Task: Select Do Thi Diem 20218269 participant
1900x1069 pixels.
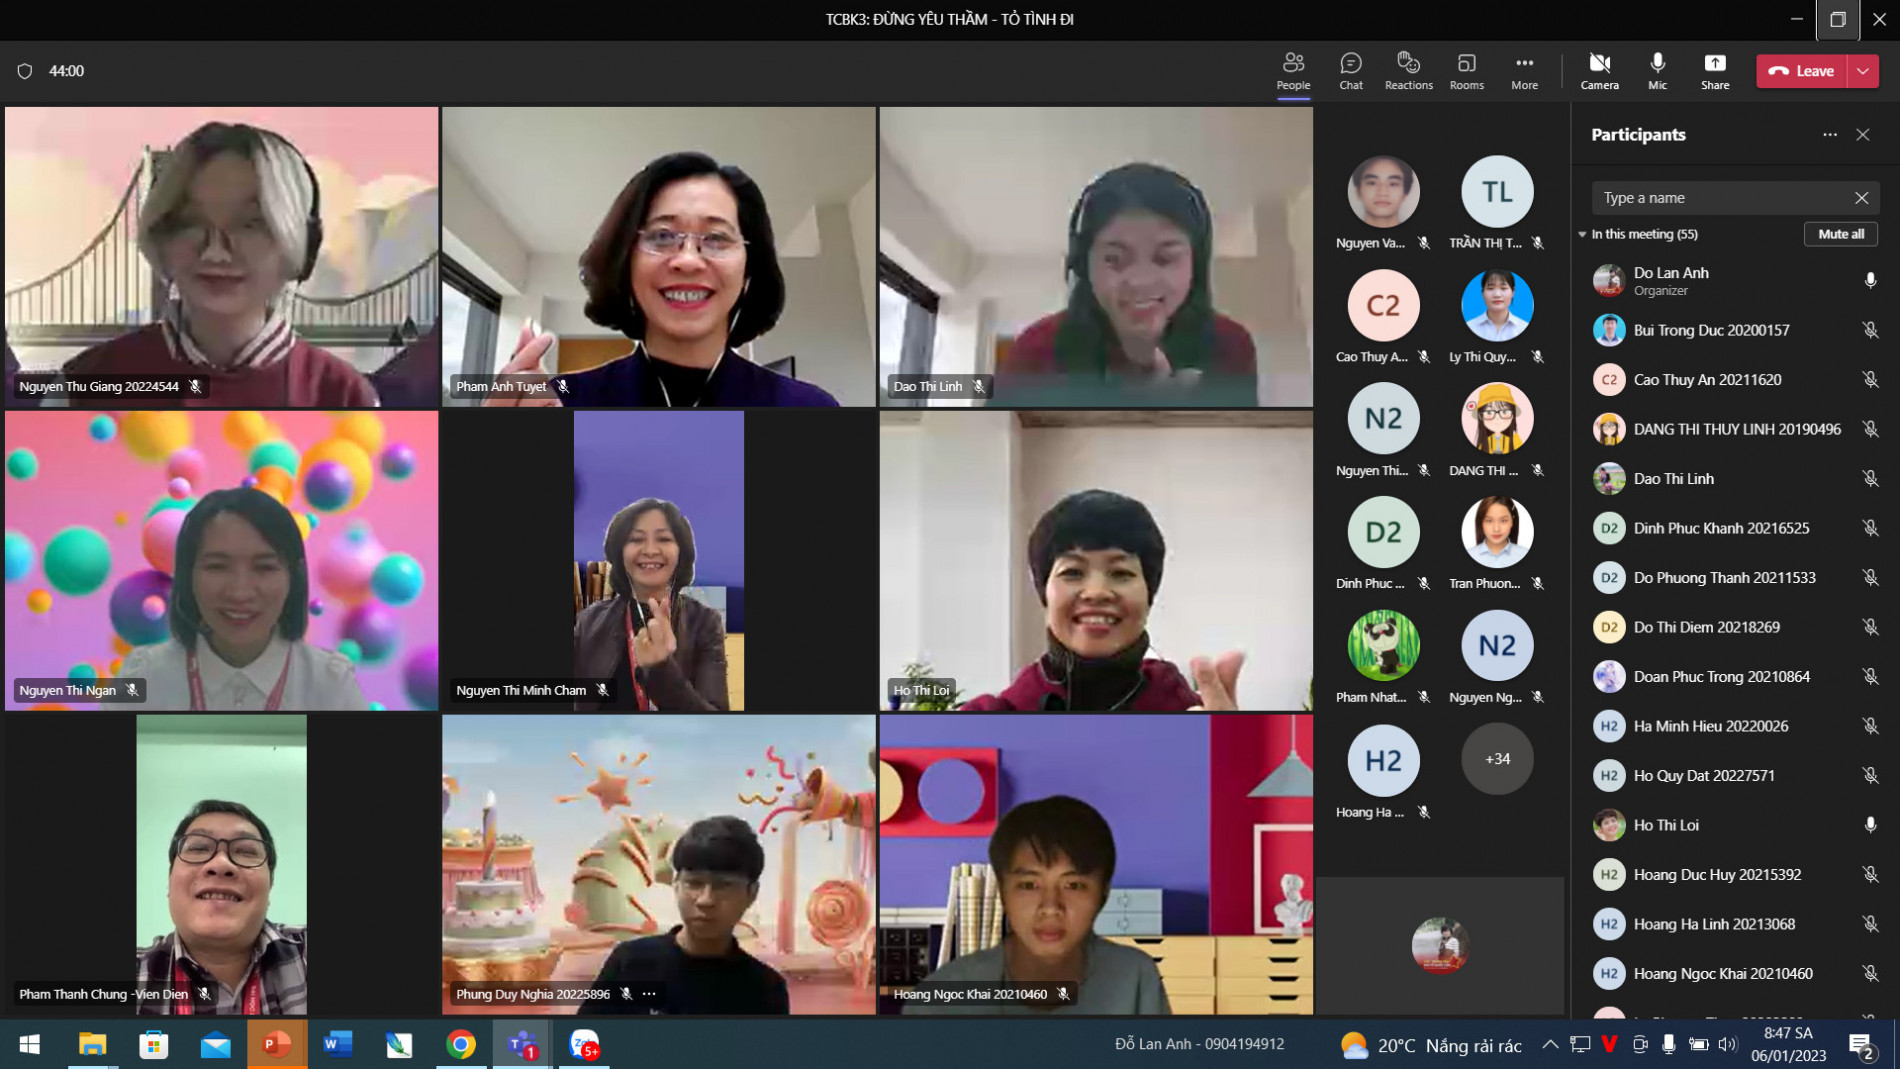Action: (x=1735, y=627)
